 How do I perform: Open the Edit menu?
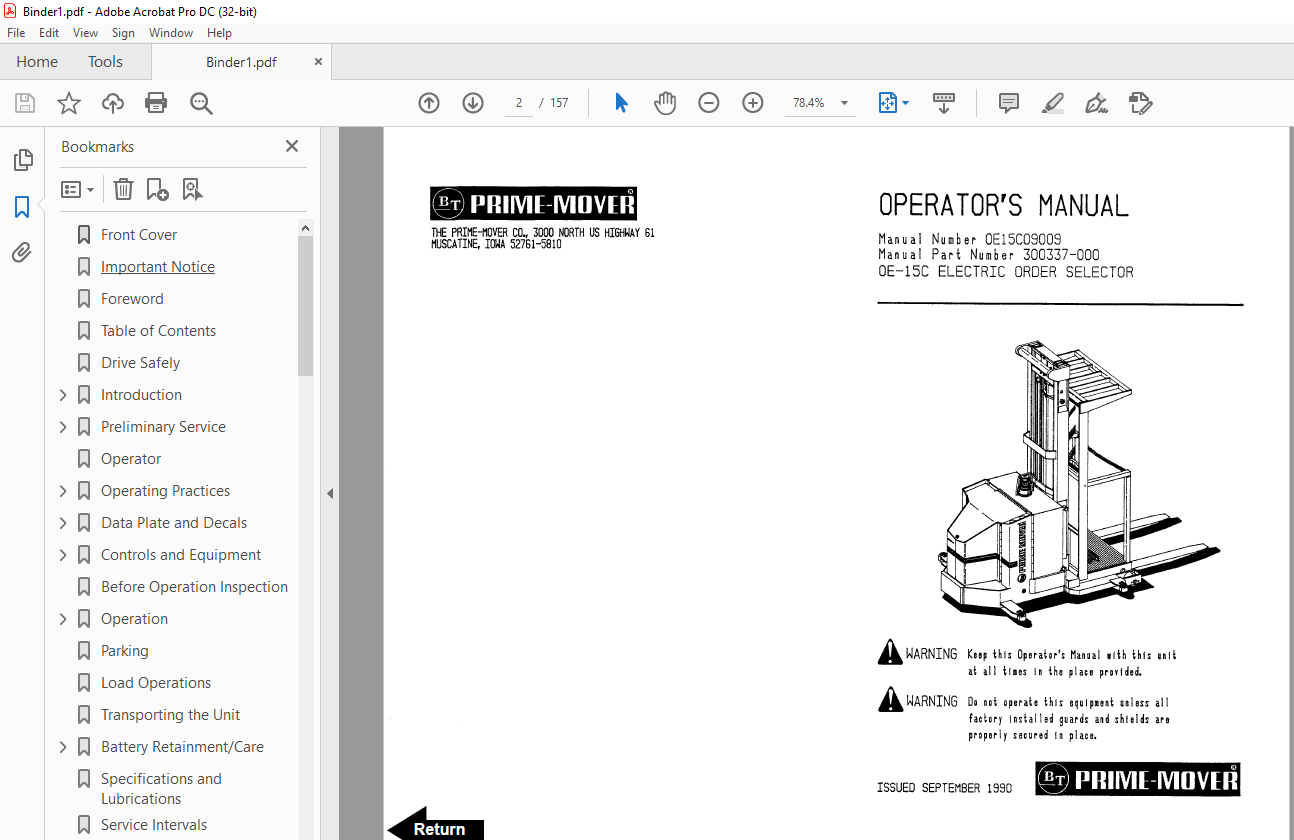(49, 33)
